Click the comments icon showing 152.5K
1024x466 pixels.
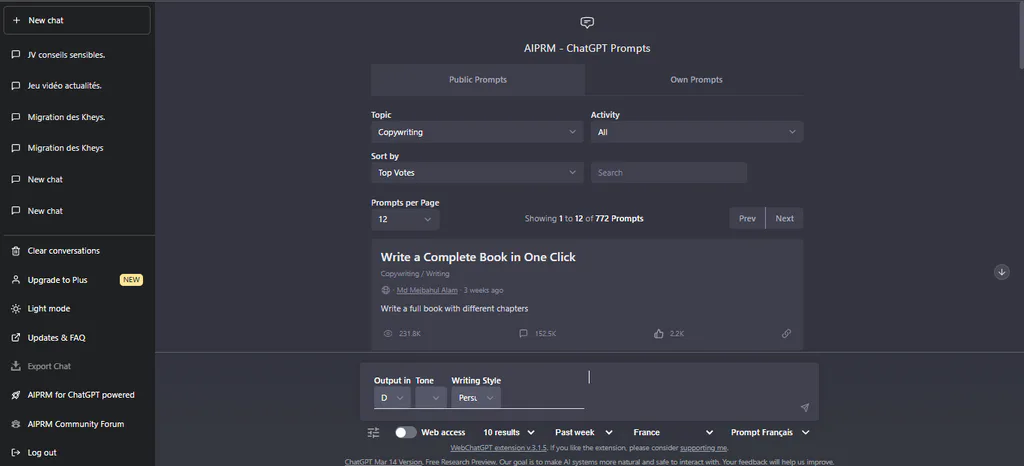[523, 334]
